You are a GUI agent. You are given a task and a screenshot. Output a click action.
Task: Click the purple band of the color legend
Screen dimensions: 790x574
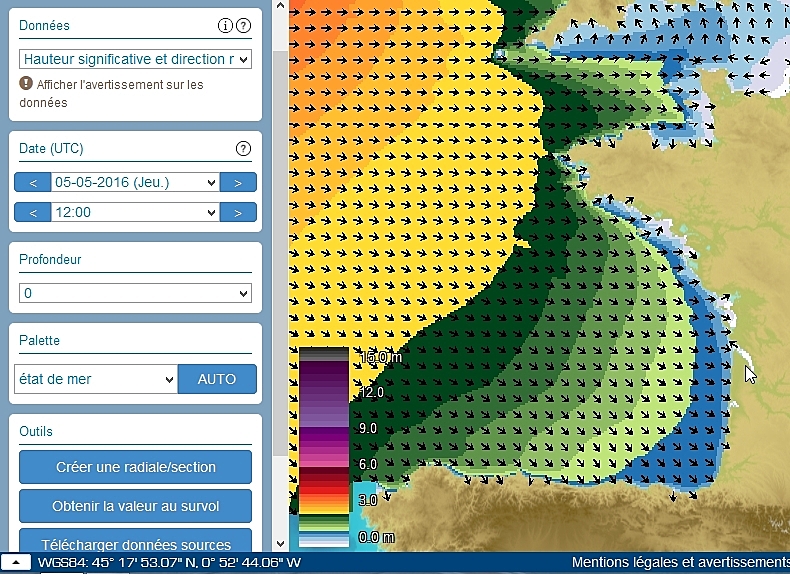[324, 396]
